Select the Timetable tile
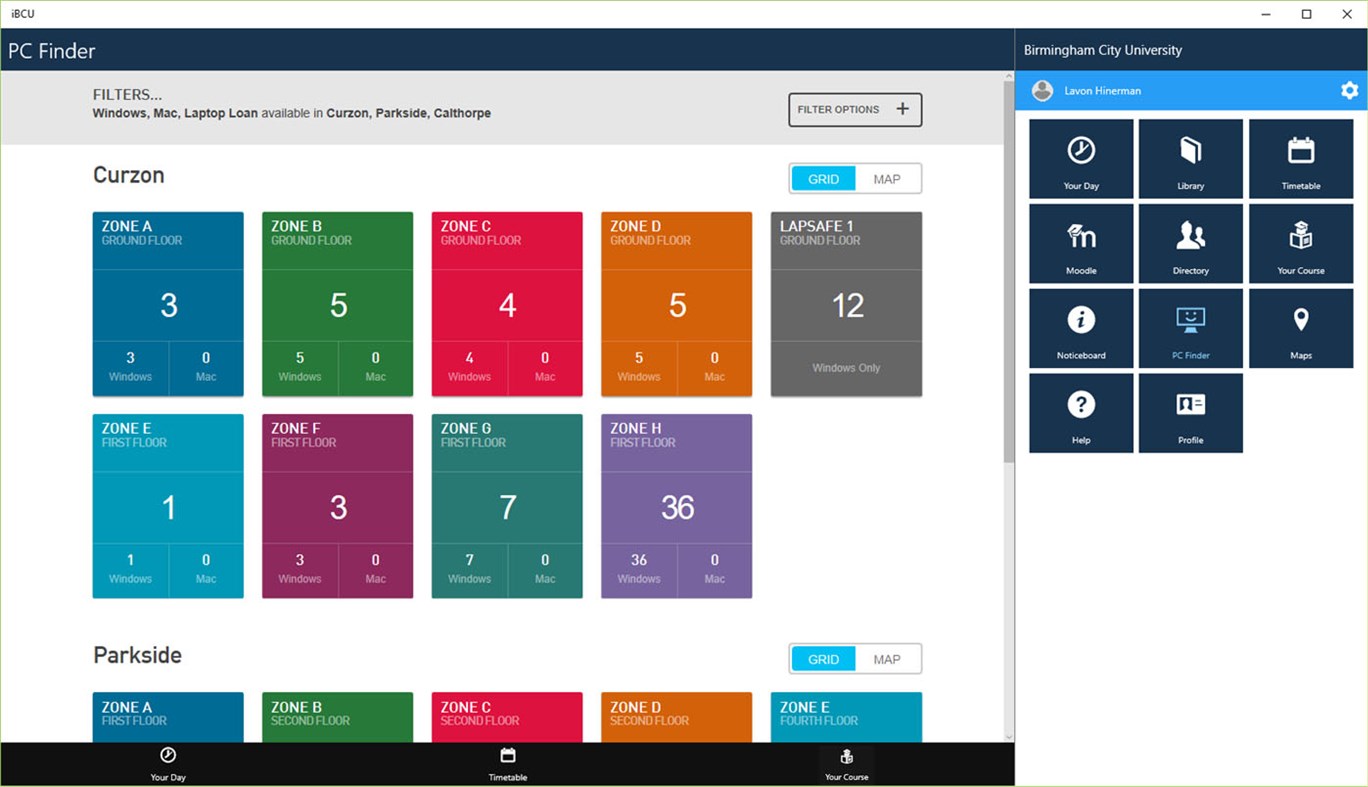1368x787 pixels. pos(1300,158)
